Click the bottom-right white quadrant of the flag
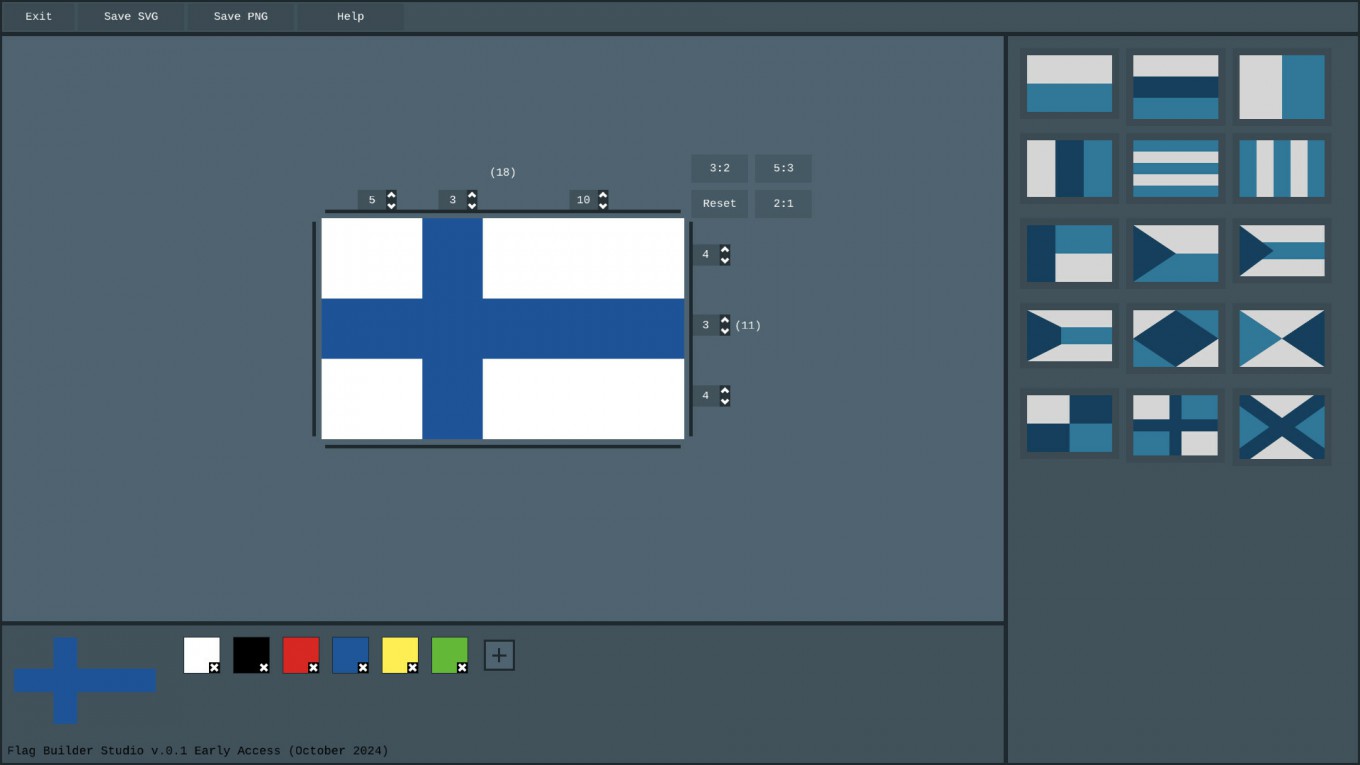The height and width of the screenshot is (765, 1360). (583, 399)
